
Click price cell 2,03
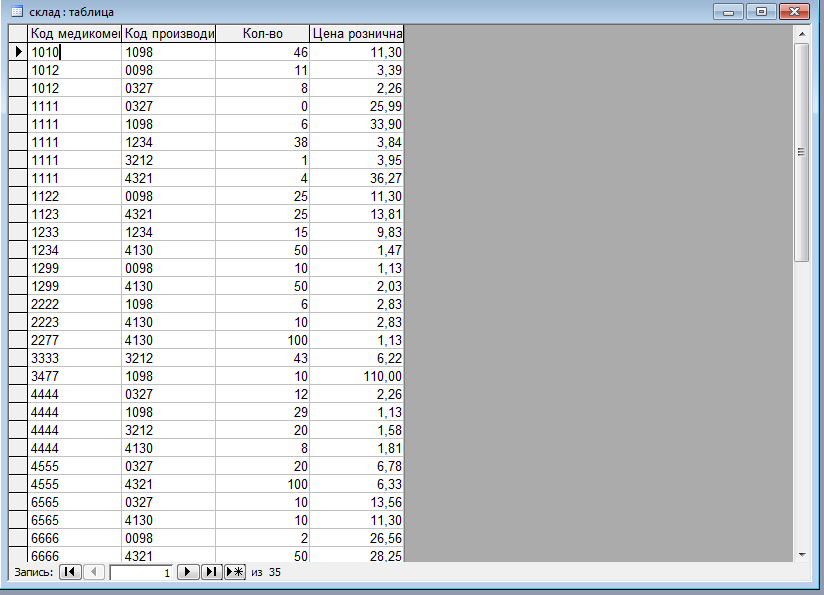[x=357, y=286]
